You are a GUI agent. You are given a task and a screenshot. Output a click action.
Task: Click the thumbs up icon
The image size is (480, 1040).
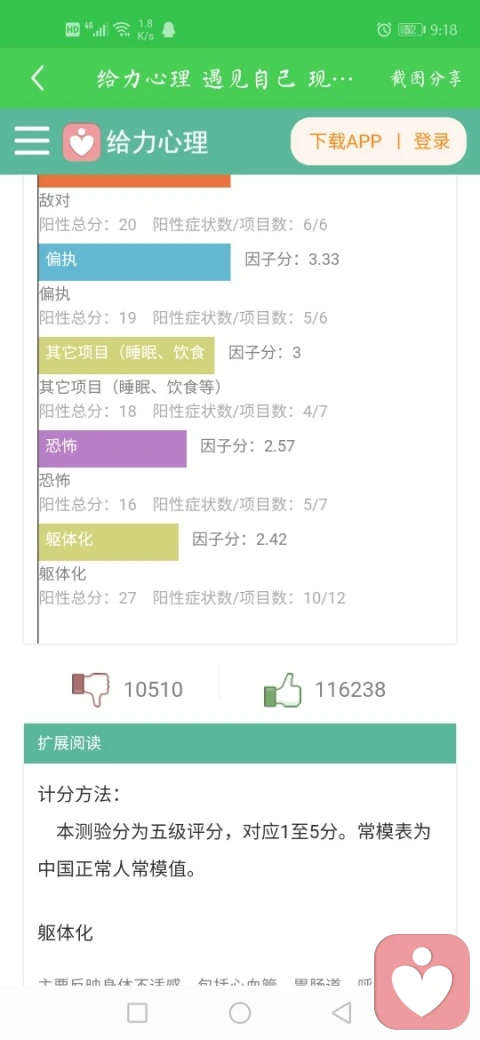[282, 690]
